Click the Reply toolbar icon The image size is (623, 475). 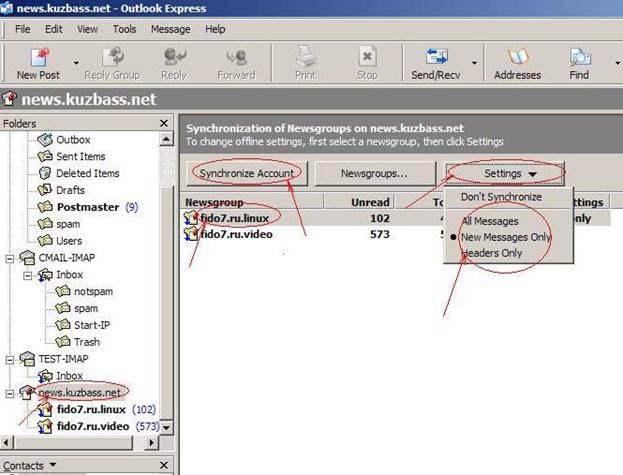click(x=174, y=57)
